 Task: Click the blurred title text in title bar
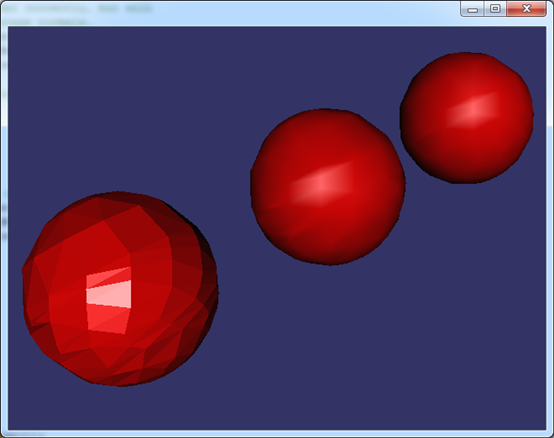(79, 9)
